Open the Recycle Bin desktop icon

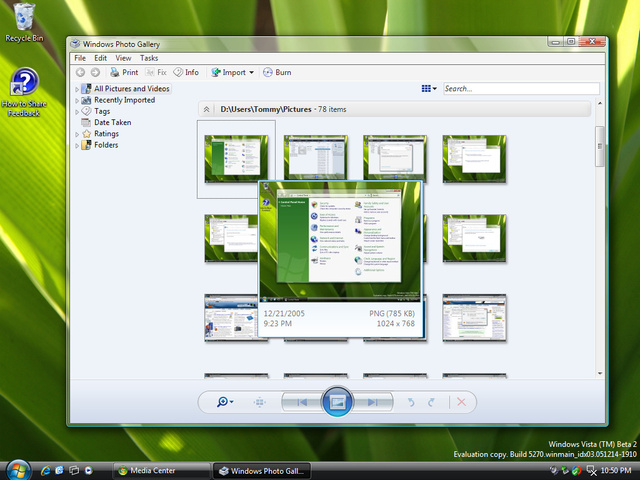[24, 22]
